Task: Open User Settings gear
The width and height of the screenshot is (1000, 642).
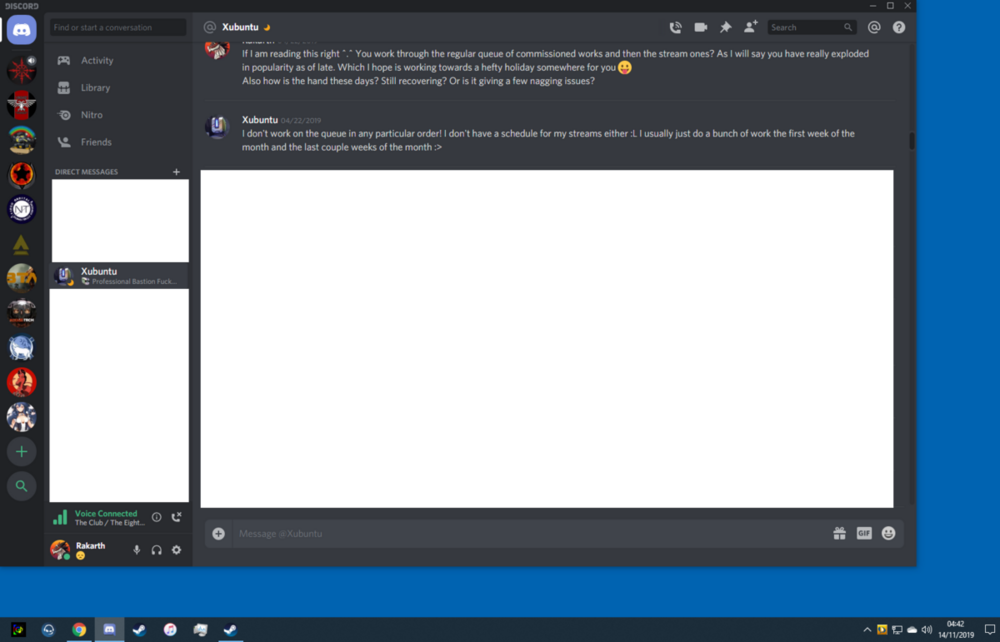Action: (177, 550)
